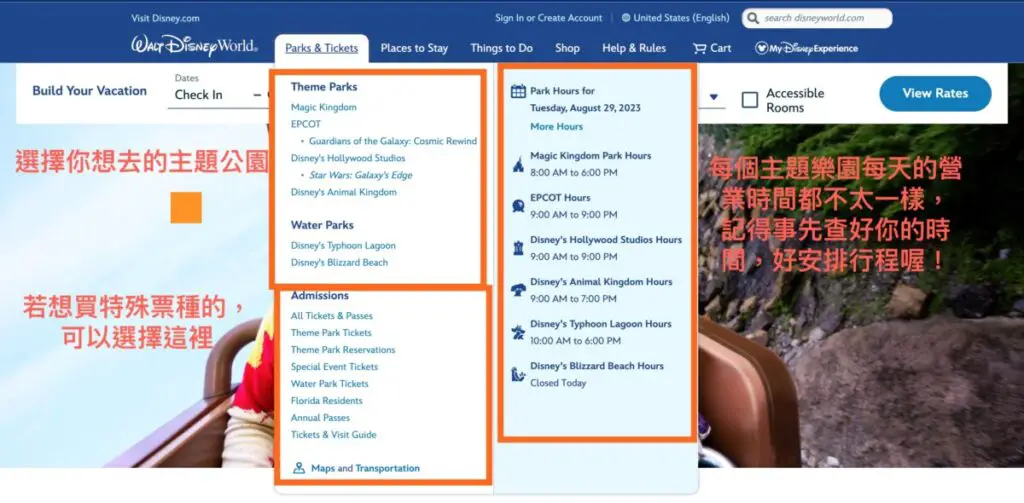The width and height of the screenshot is (1024, 503).
Task: Open the Check In date picker
Action: coord(199,95)
